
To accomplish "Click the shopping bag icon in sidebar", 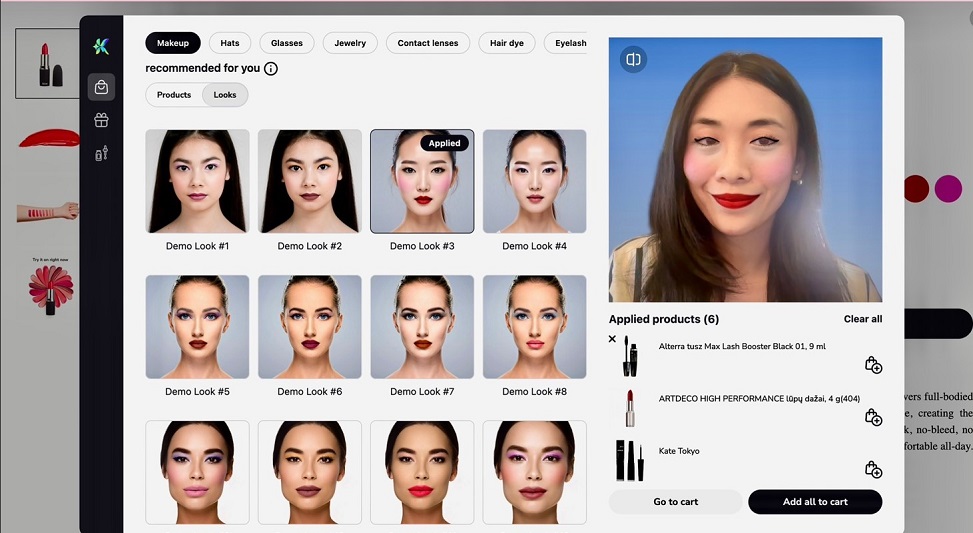I will tap(101, 87).
